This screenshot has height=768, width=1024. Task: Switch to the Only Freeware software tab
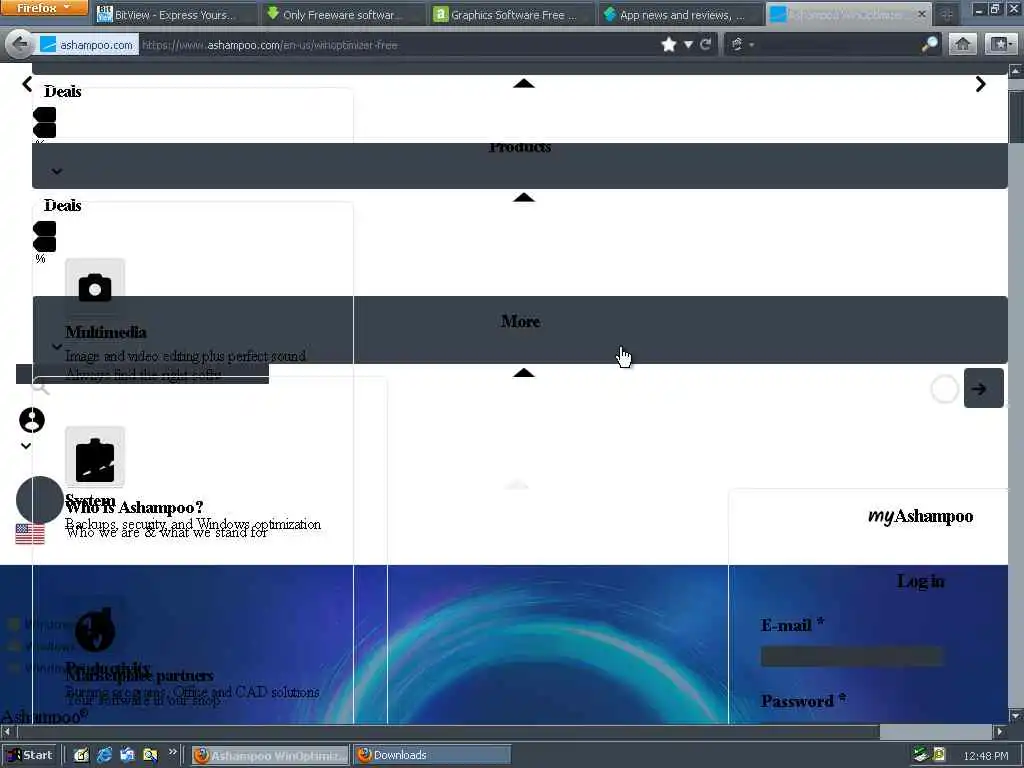pyautogui.click(x=343, y=14)
